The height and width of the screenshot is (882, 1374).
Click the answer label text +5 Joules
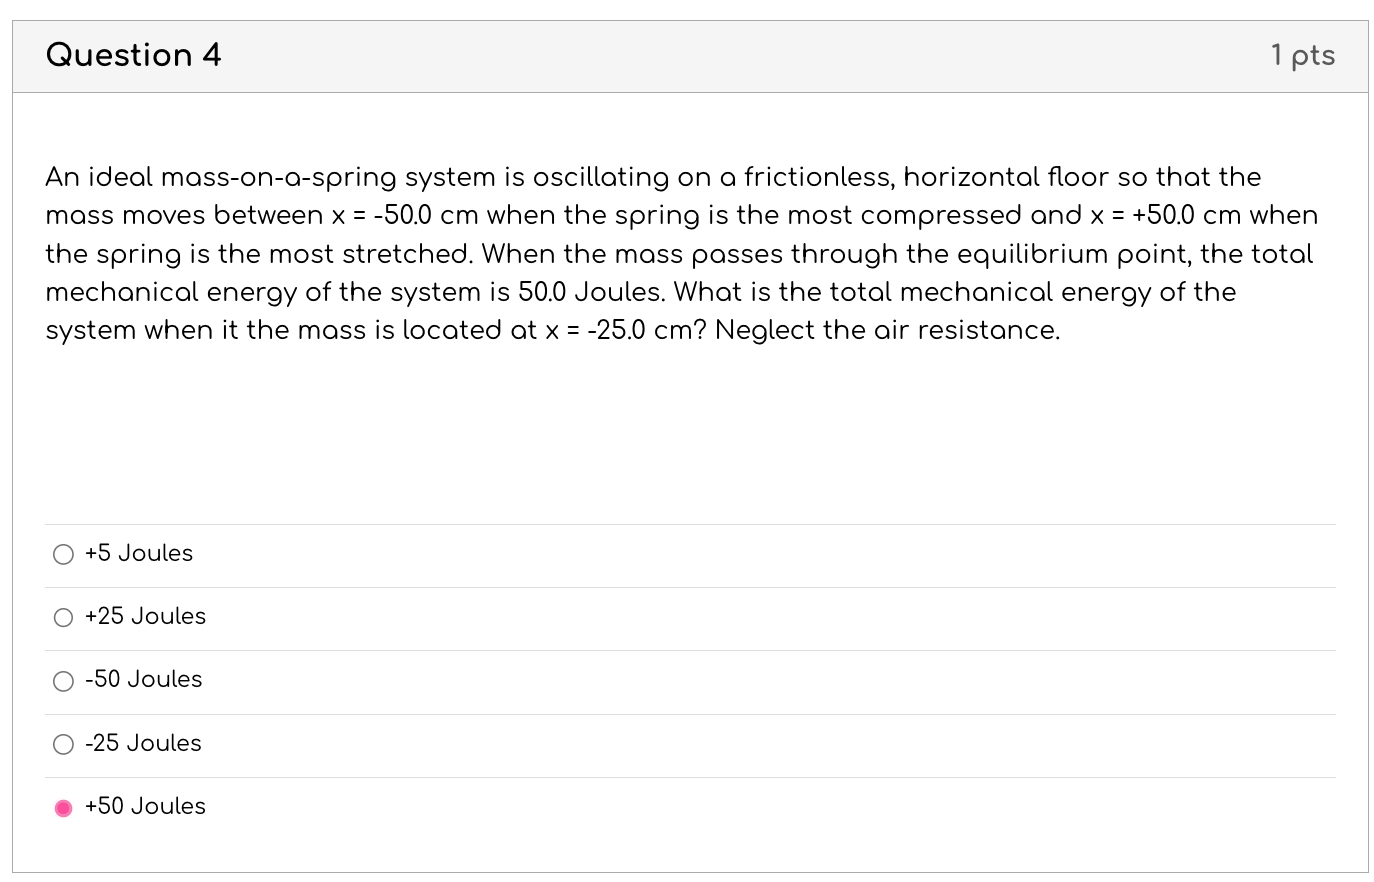(x=137, y=554)
